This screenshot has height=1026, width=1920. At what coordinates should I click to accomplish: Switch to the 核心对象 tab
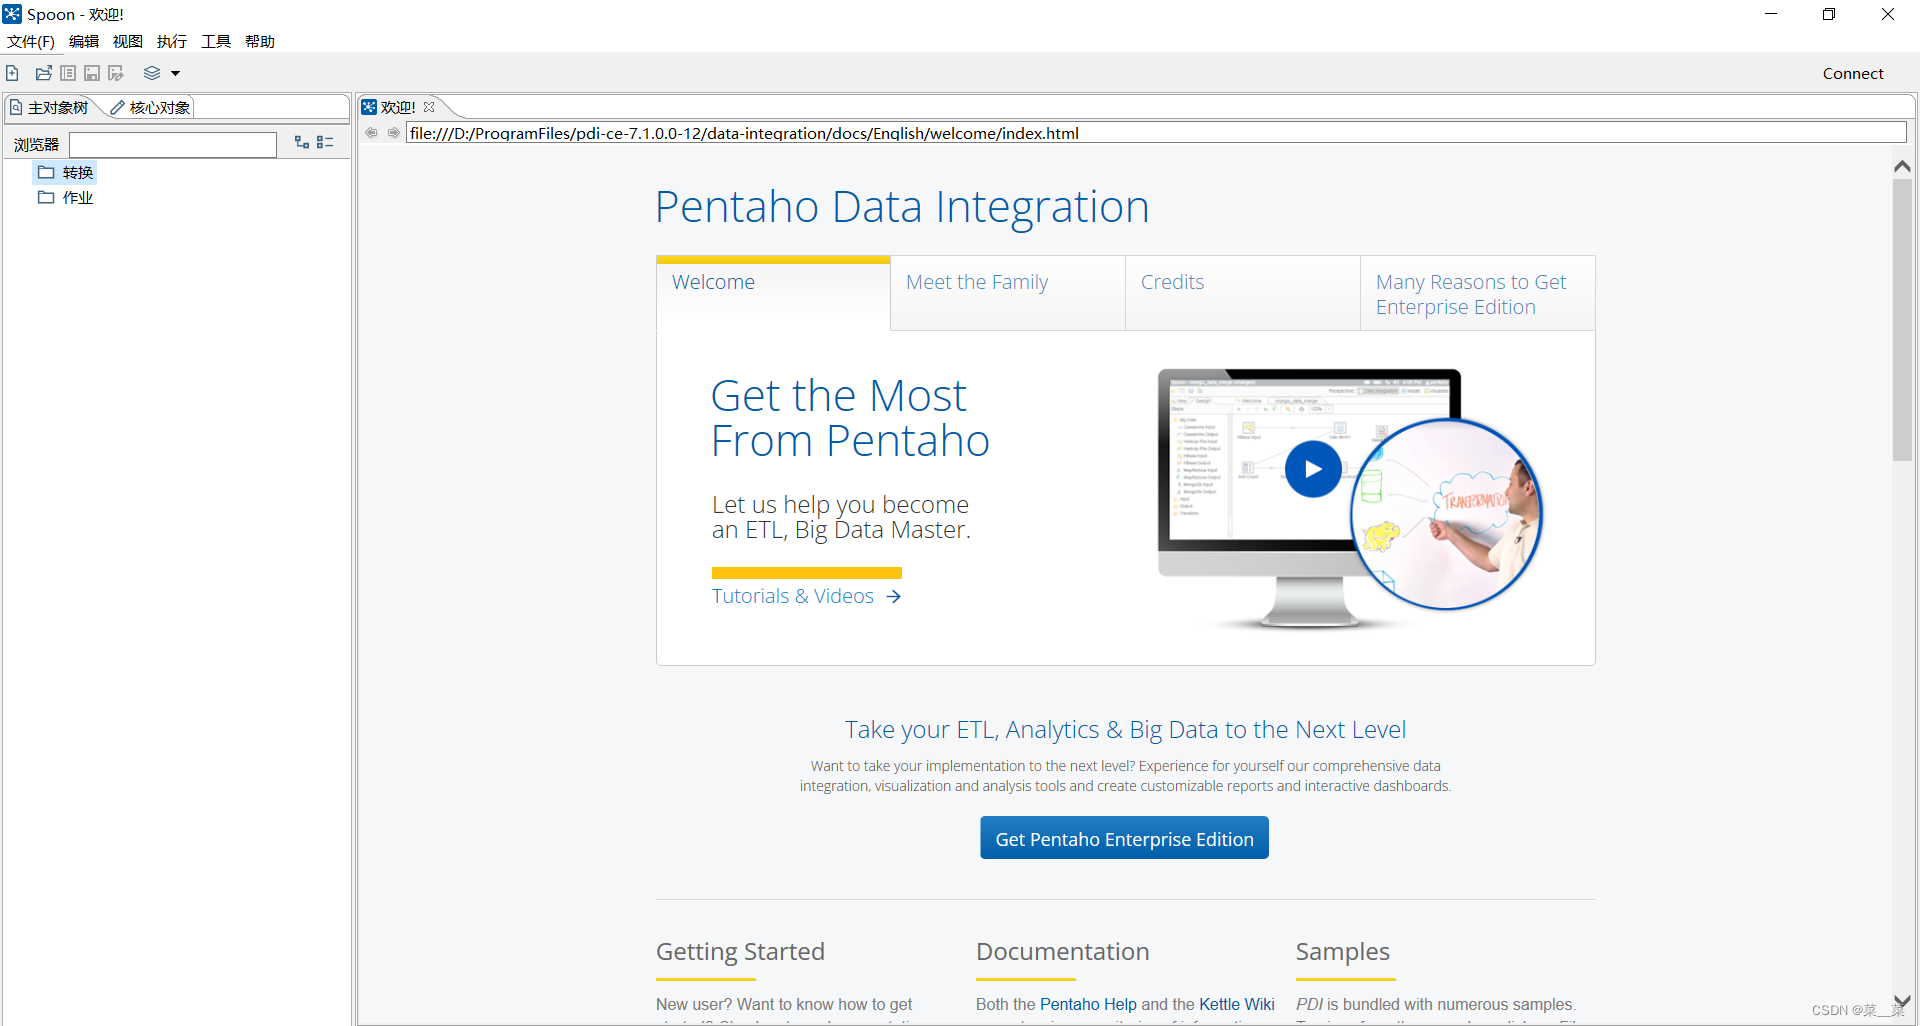click(150, 107)
